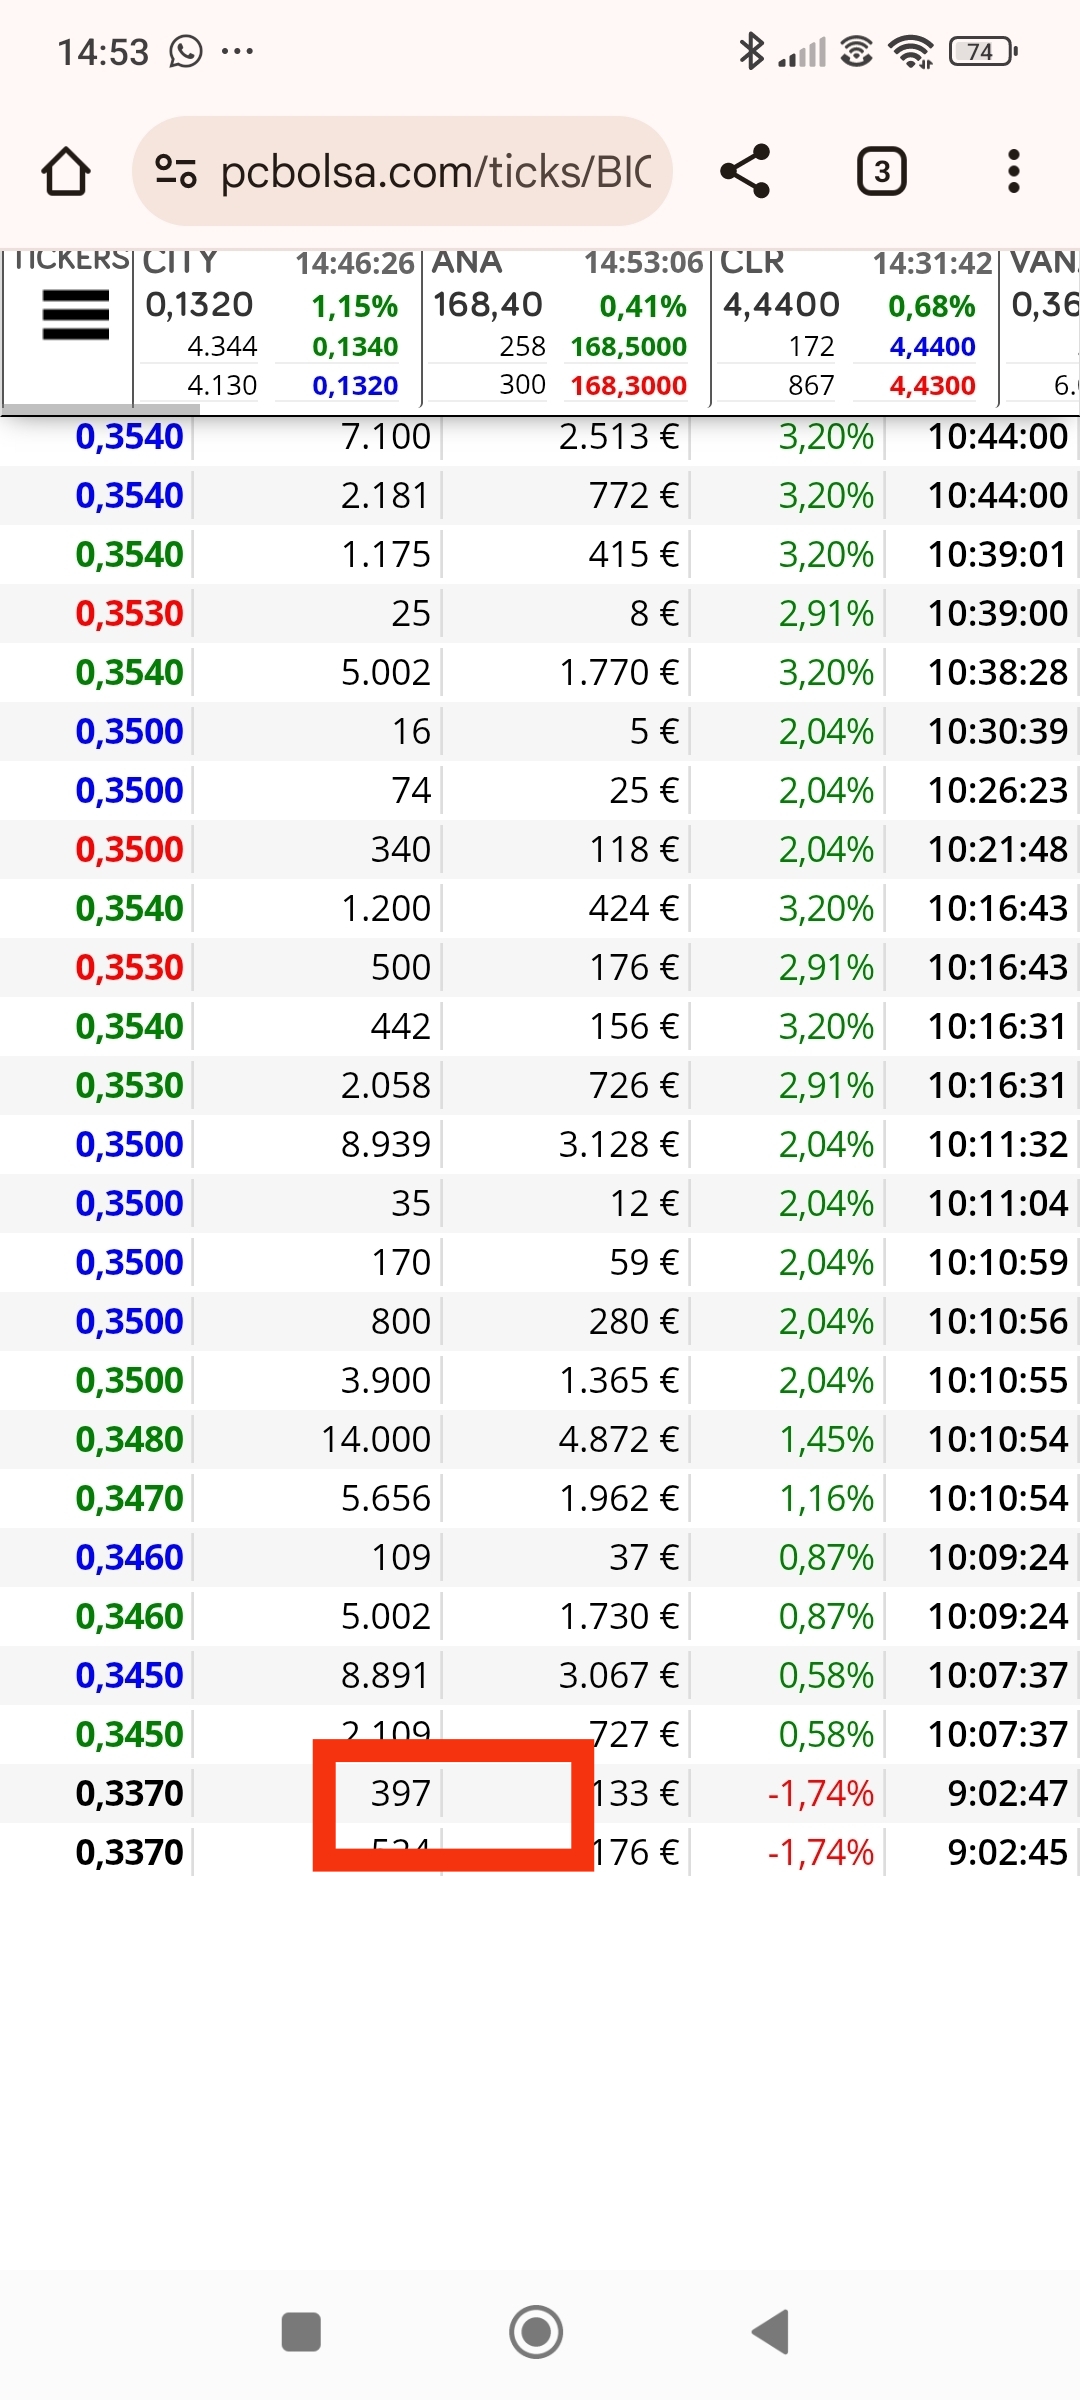
Task: Open the site info icon in address bar
Action: 176,171
